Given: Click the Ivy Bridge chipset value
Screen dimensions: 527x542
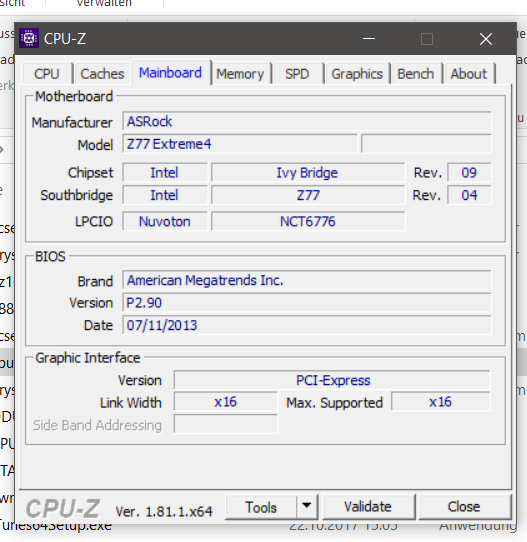Looking at the screenshot, I should [x=308, y=172].
